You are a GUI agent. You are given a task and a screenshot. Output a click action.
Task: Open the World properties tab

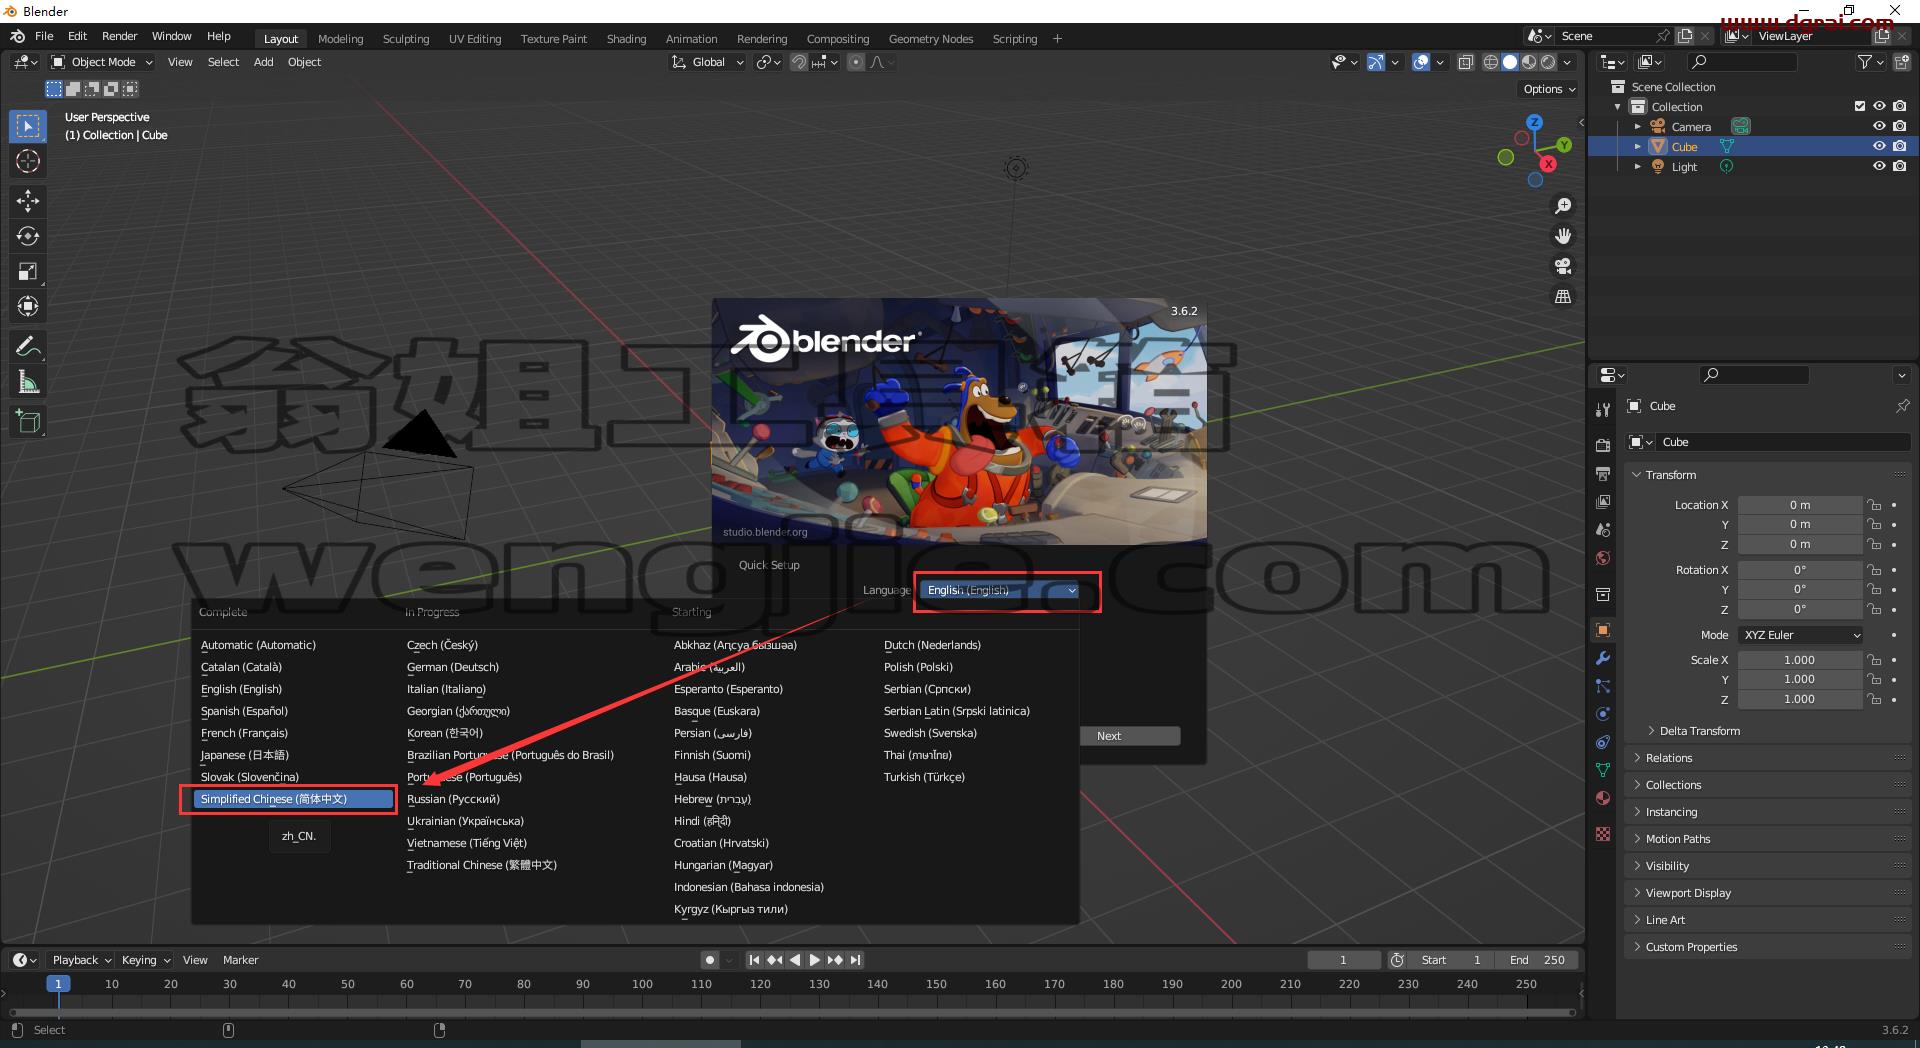(1603, 558)
